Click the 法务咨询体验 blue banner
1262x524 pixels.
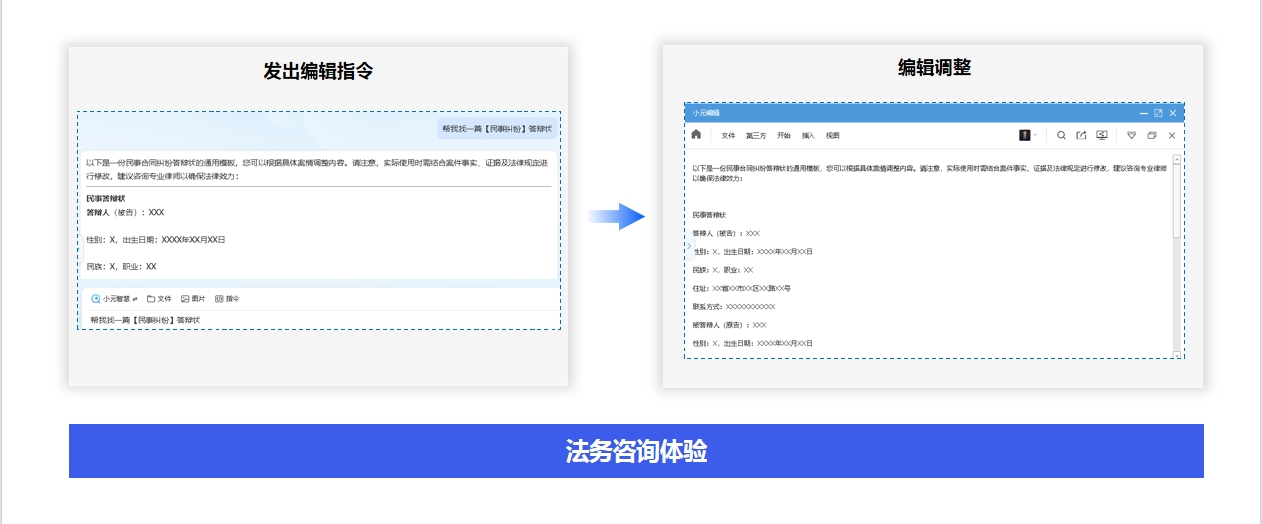coord(636,451)
